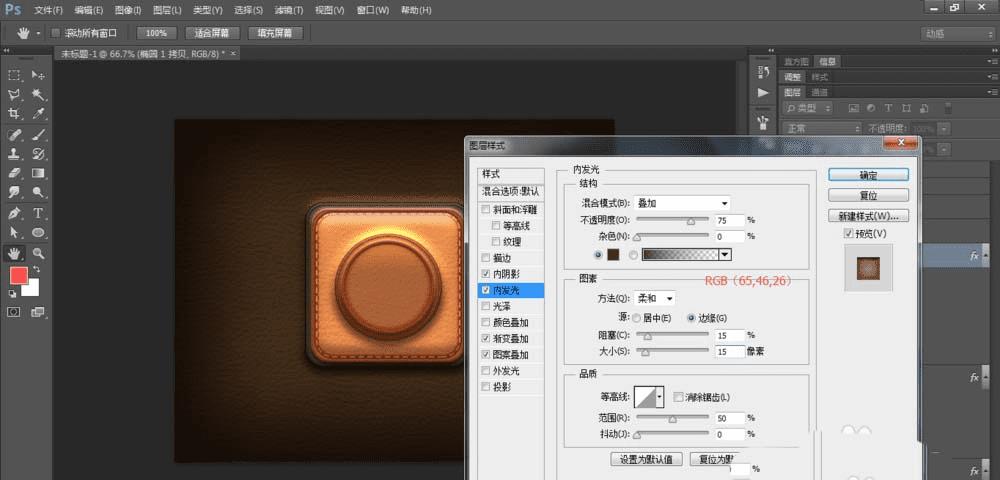The image size is (1000, 480).
Task: Select the Magic Wand tool
Action: [x=38, y=94]
